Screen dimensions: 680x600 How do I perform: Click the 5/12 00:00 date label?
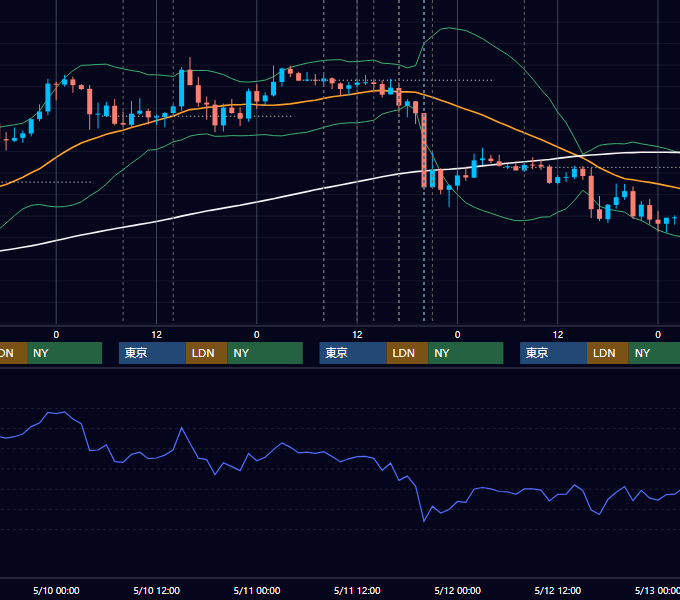(x=458, y=590)
